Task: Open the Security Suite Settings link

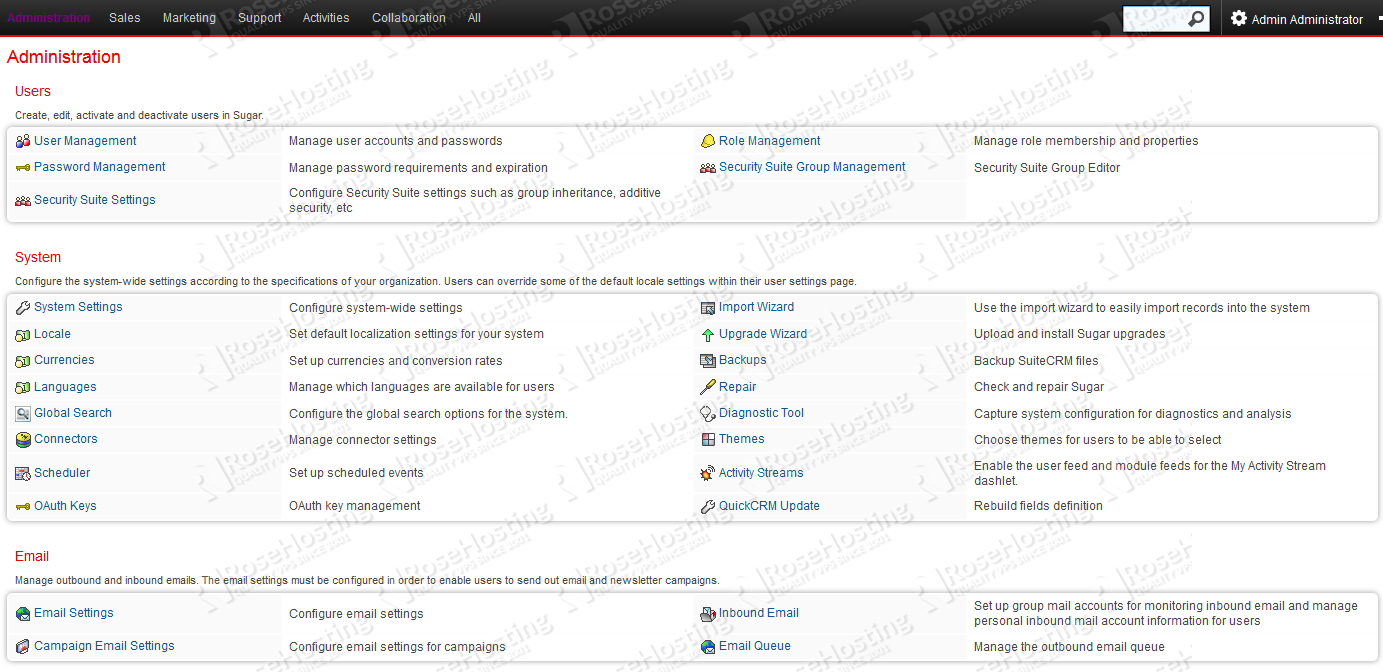Action: 95,200
